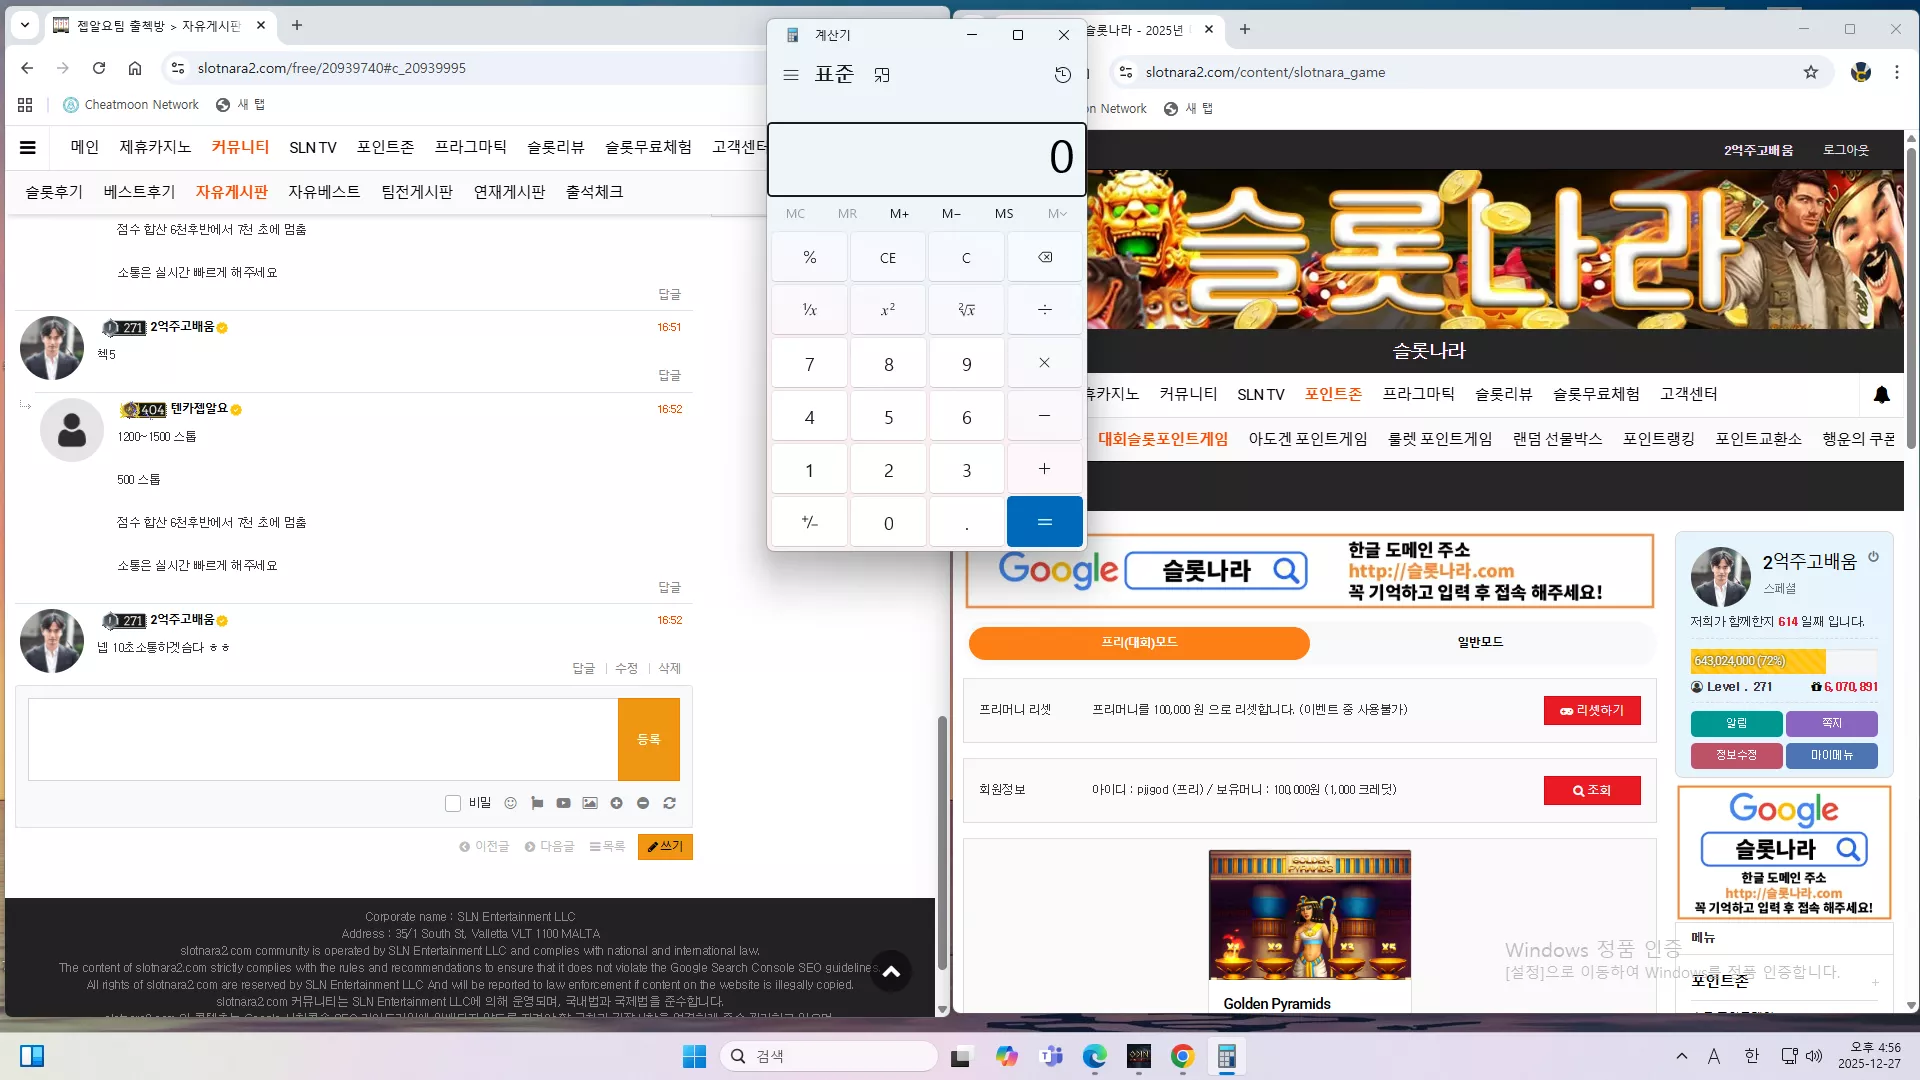This screenshot has width=1920, height=1080.
Task: Open Task View from the taskbar
Action: coord(961,1057)
